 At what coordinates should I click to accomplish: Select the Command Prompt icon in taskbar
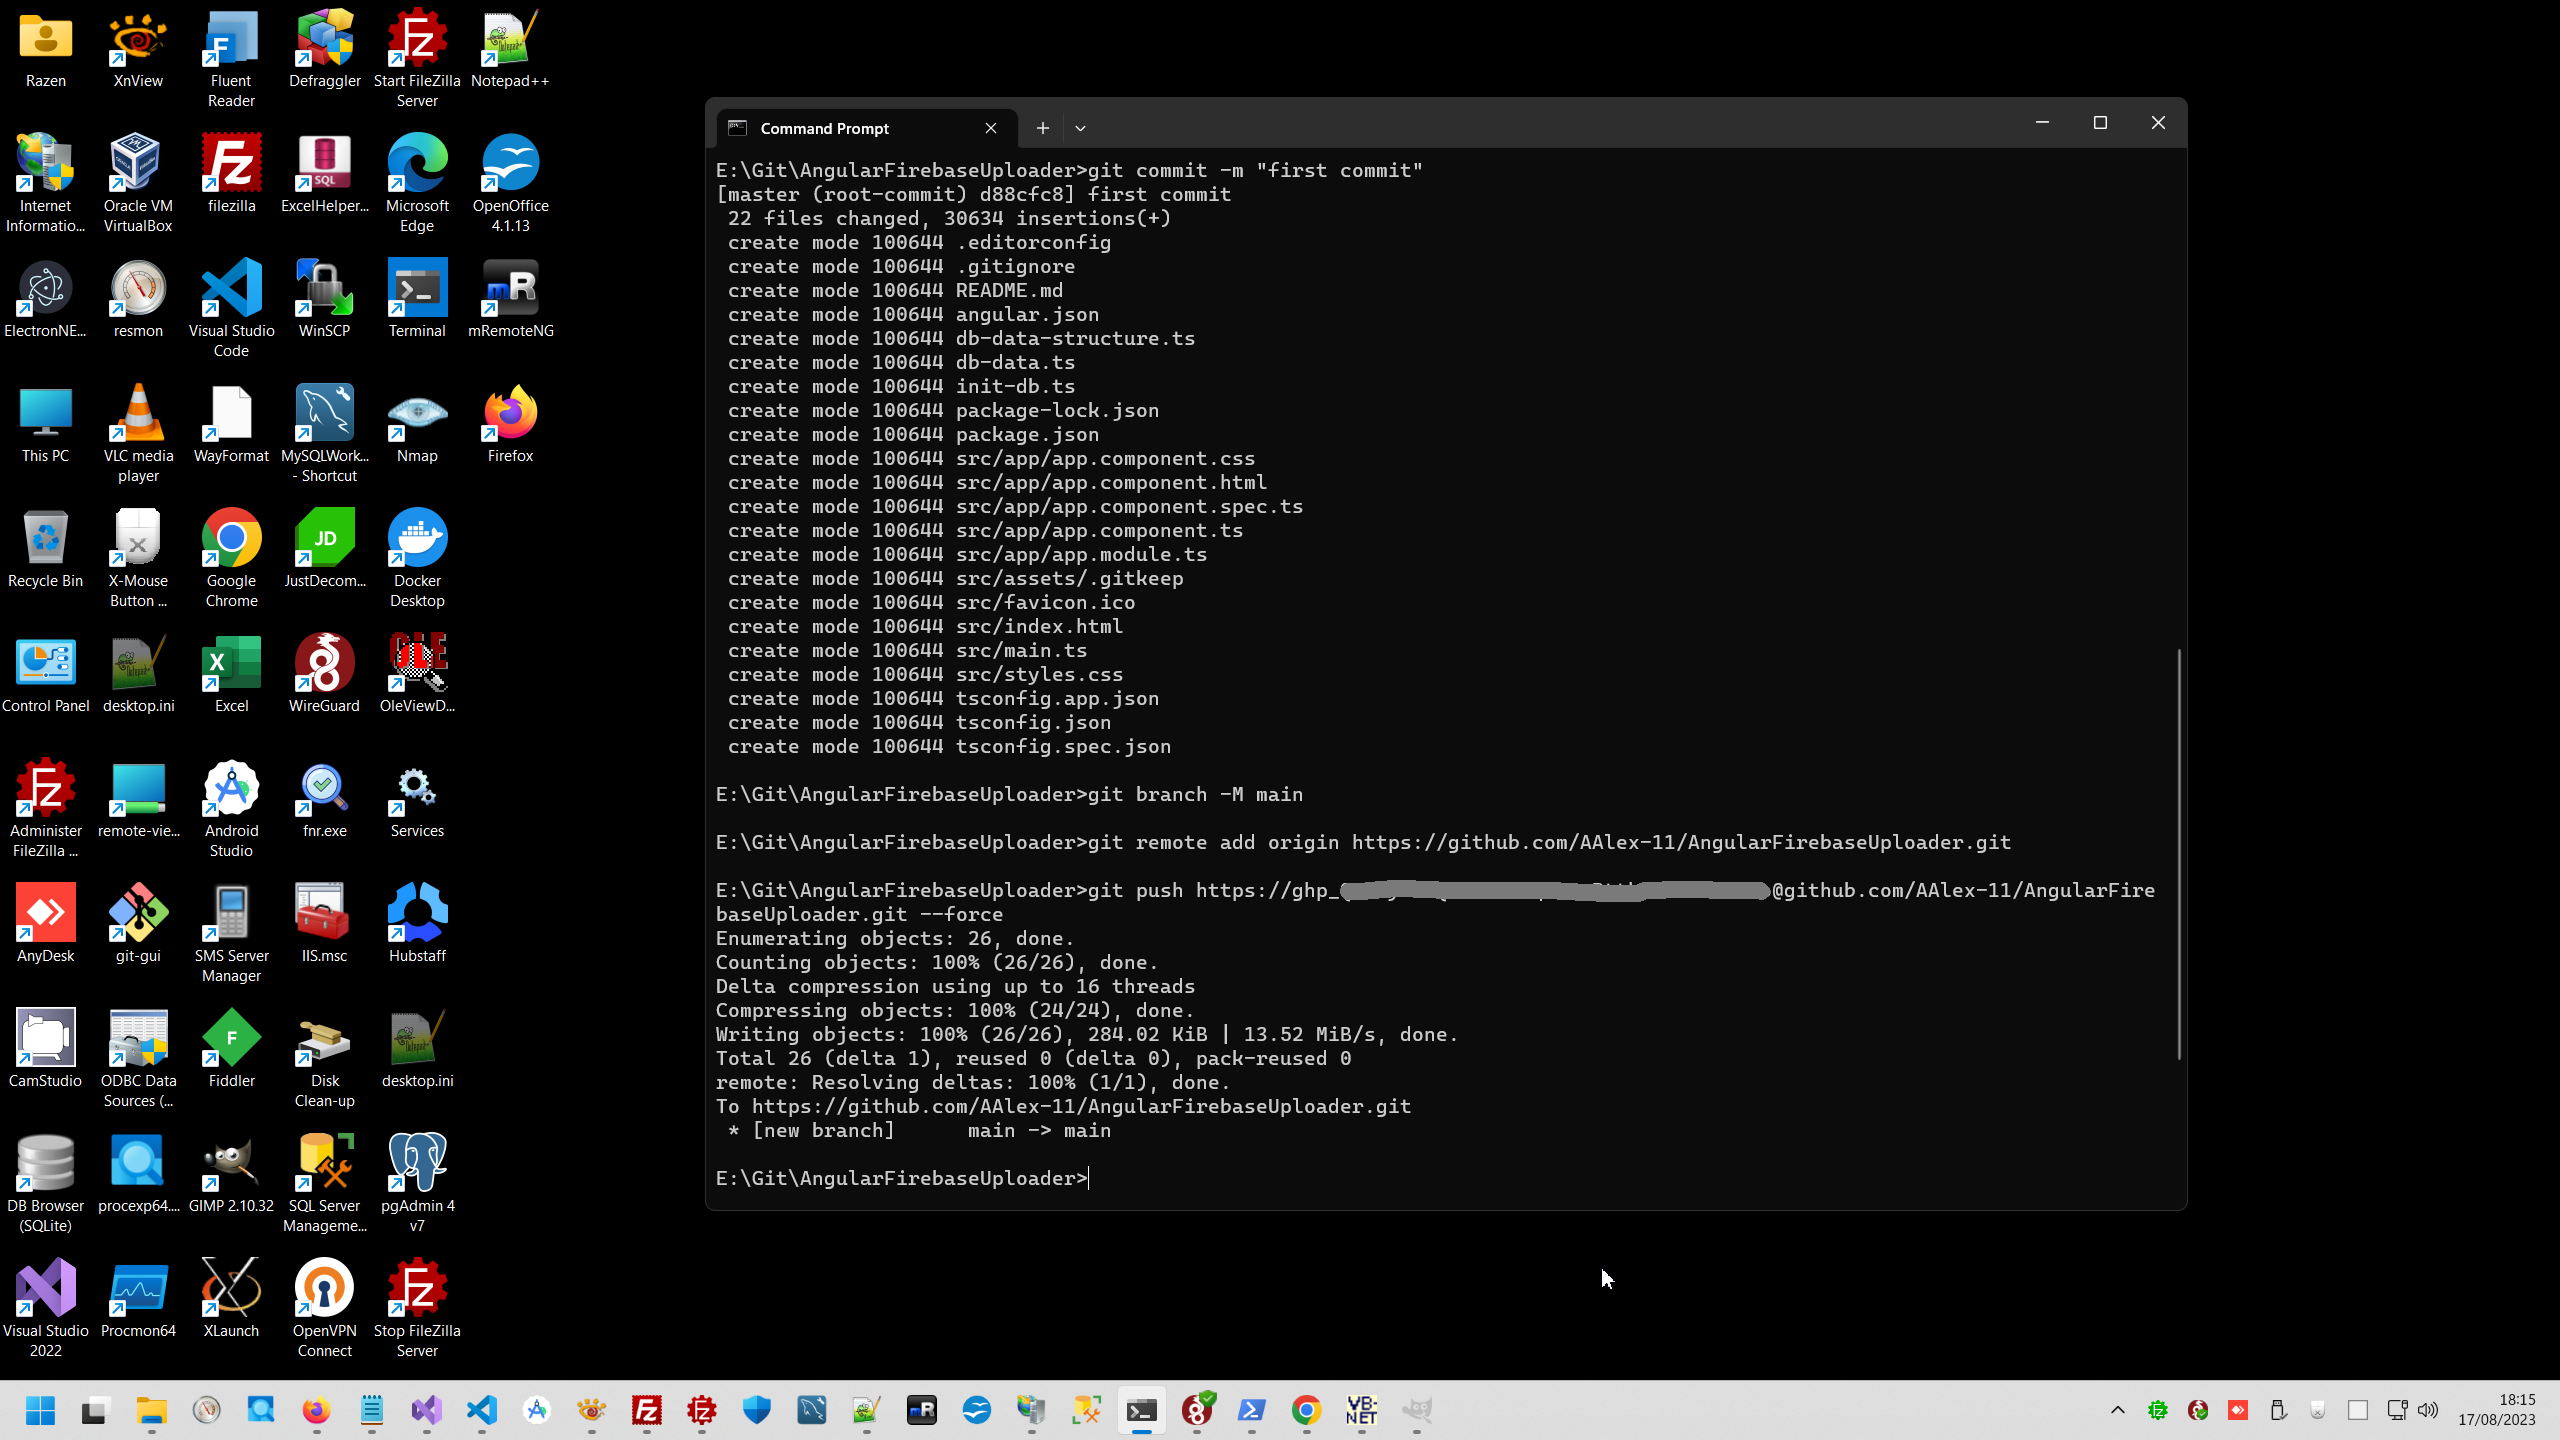(x=1141, y=1411)
